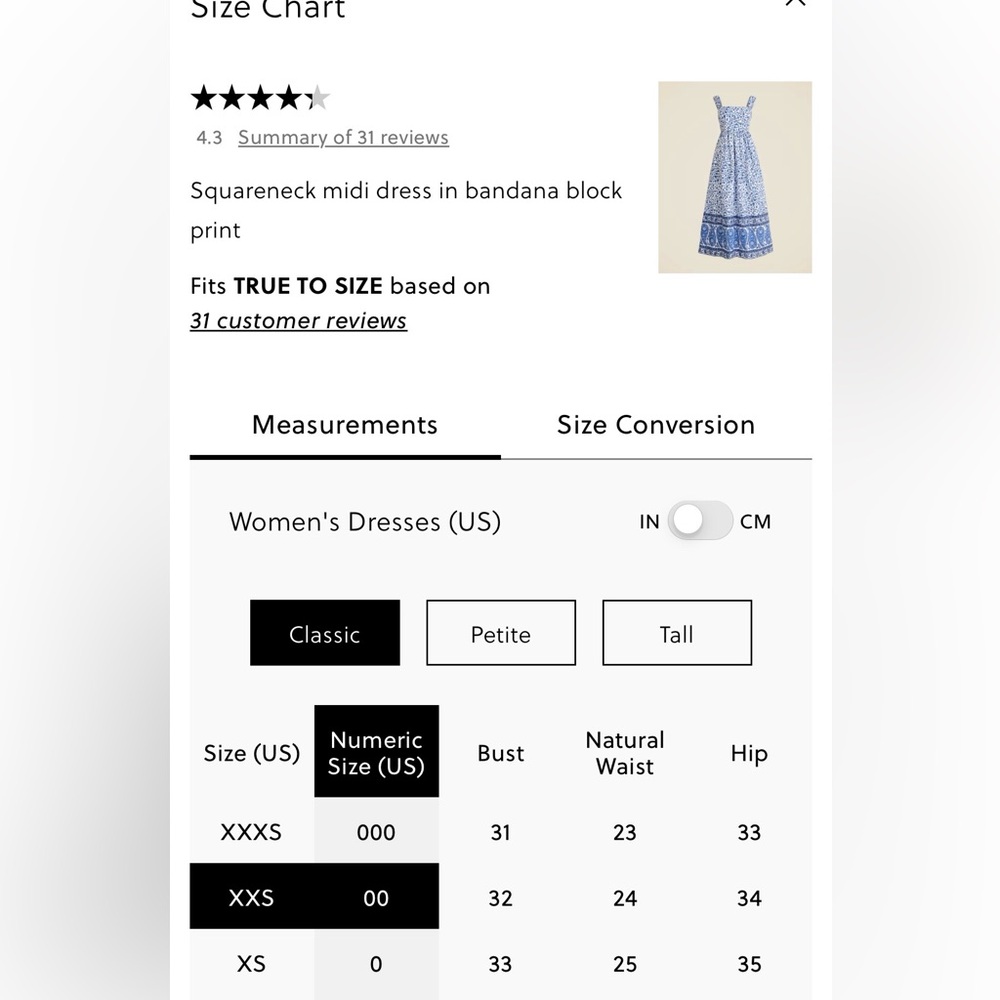Open Summary of 31 reviews link
This screenshot has width=1000, height=1000.
point(343,138)
